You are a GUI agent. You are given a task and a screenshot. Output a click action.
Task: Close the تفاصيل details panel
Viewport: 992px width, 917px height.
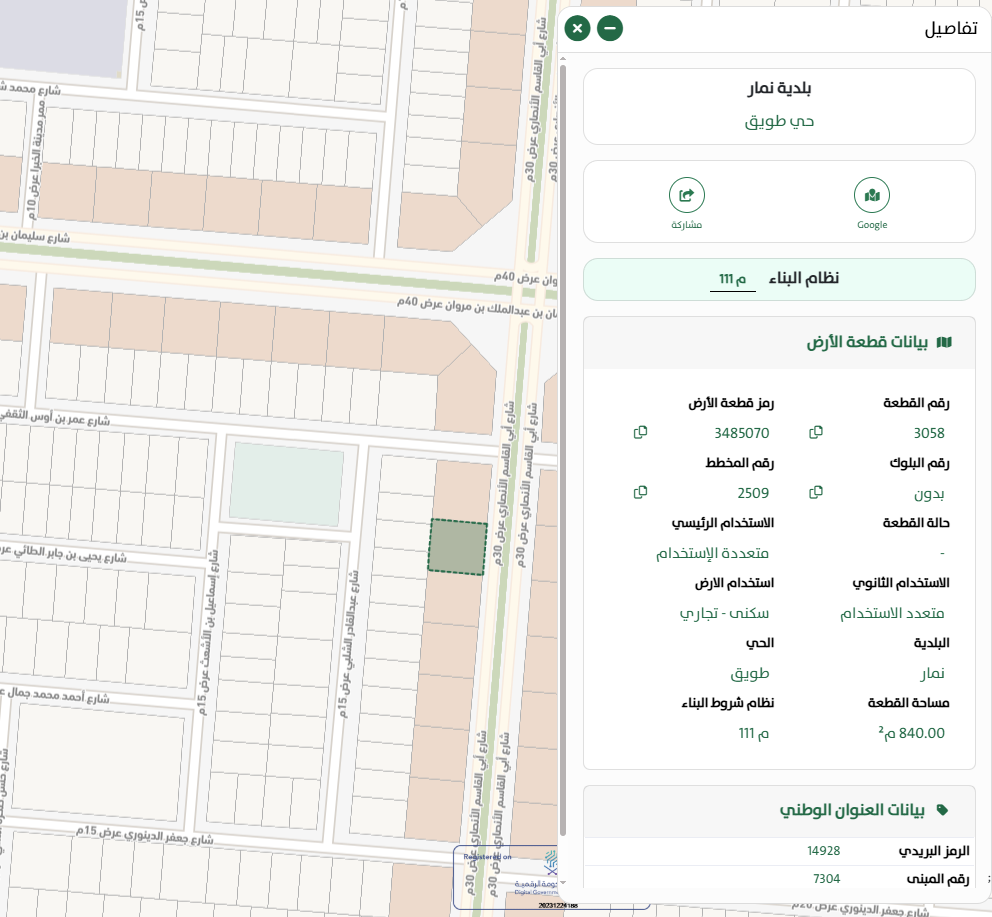[577, 28]
